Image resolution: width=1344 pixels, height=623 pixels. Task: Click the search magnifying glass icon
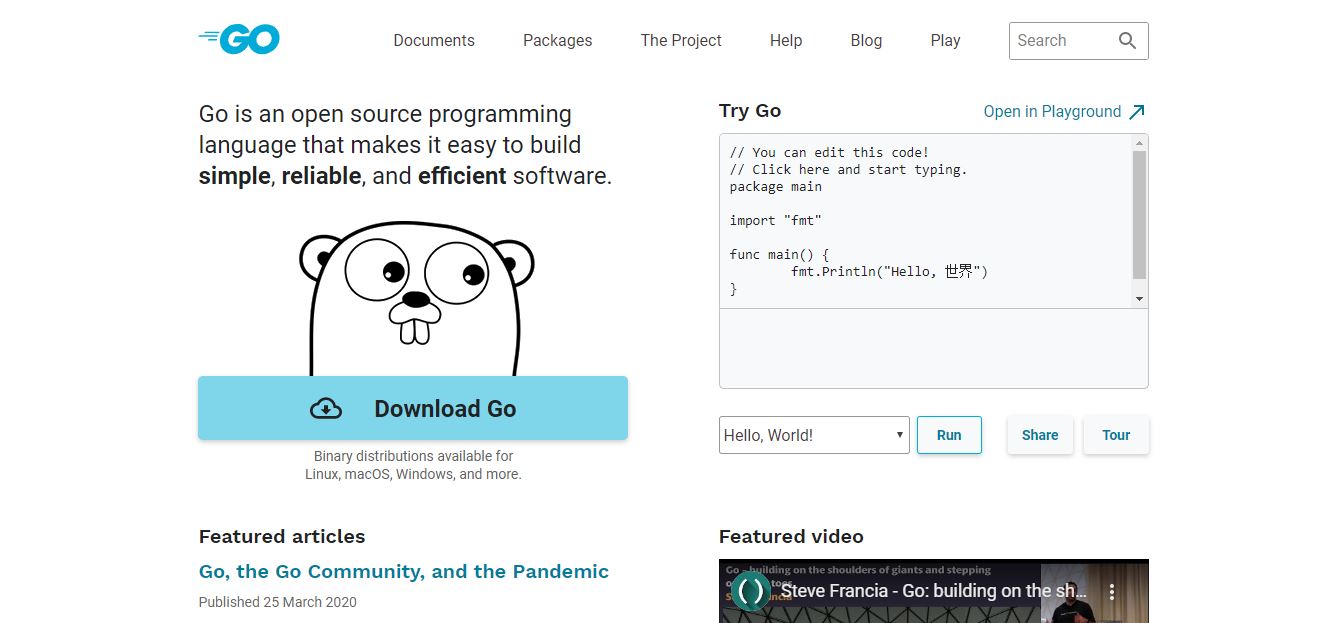coord(1127,41)
